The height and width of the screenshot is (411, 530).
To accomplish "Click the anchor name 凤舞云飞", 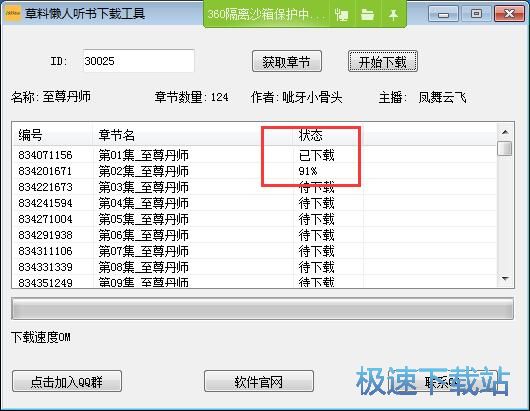I will pyautogui.click(x=442, y=97).
